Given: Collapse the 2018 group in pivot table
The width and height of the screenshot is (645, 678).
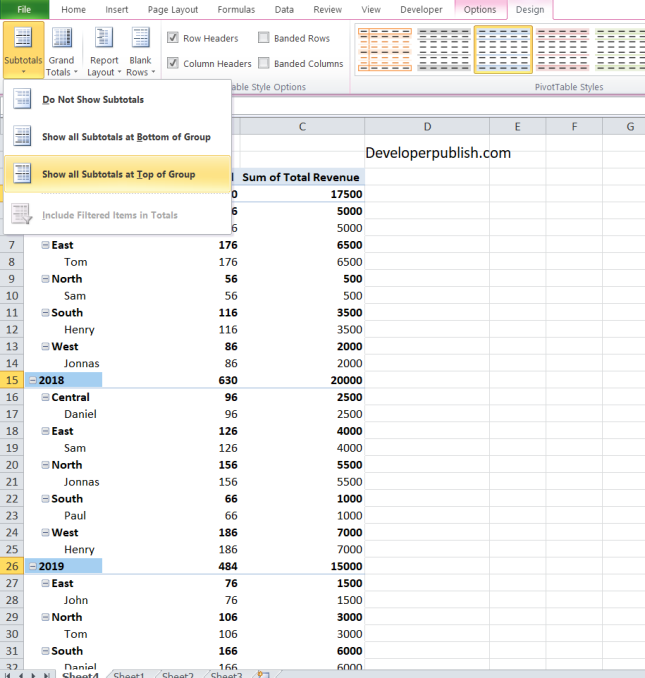Looking at the screenshot, I should point(33,380).
